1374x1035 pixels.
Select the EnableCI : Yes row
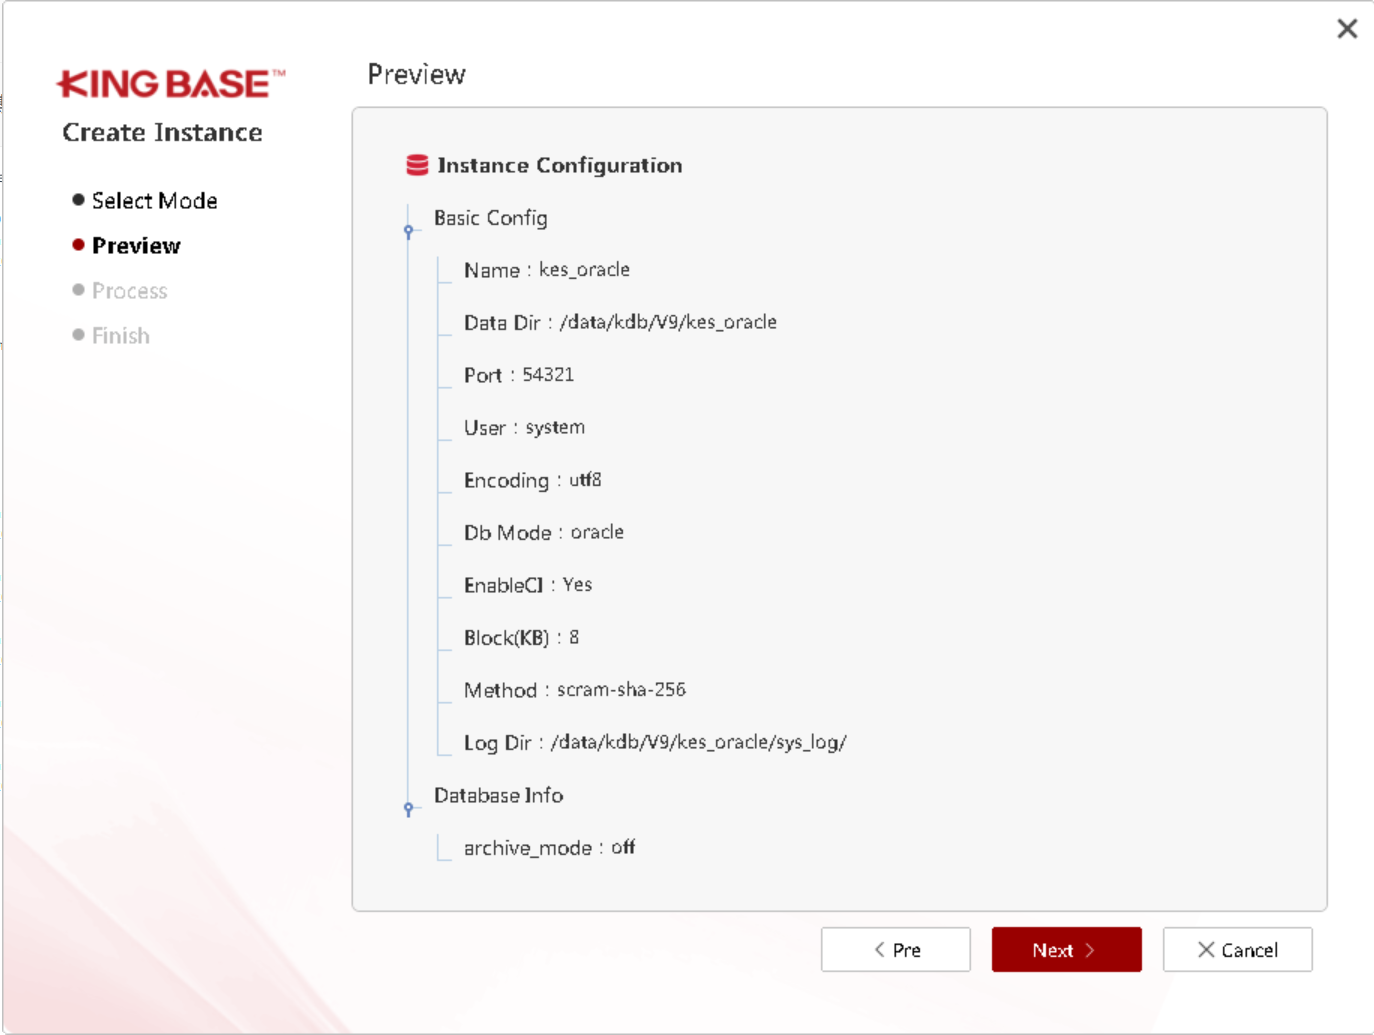(527, 585)
